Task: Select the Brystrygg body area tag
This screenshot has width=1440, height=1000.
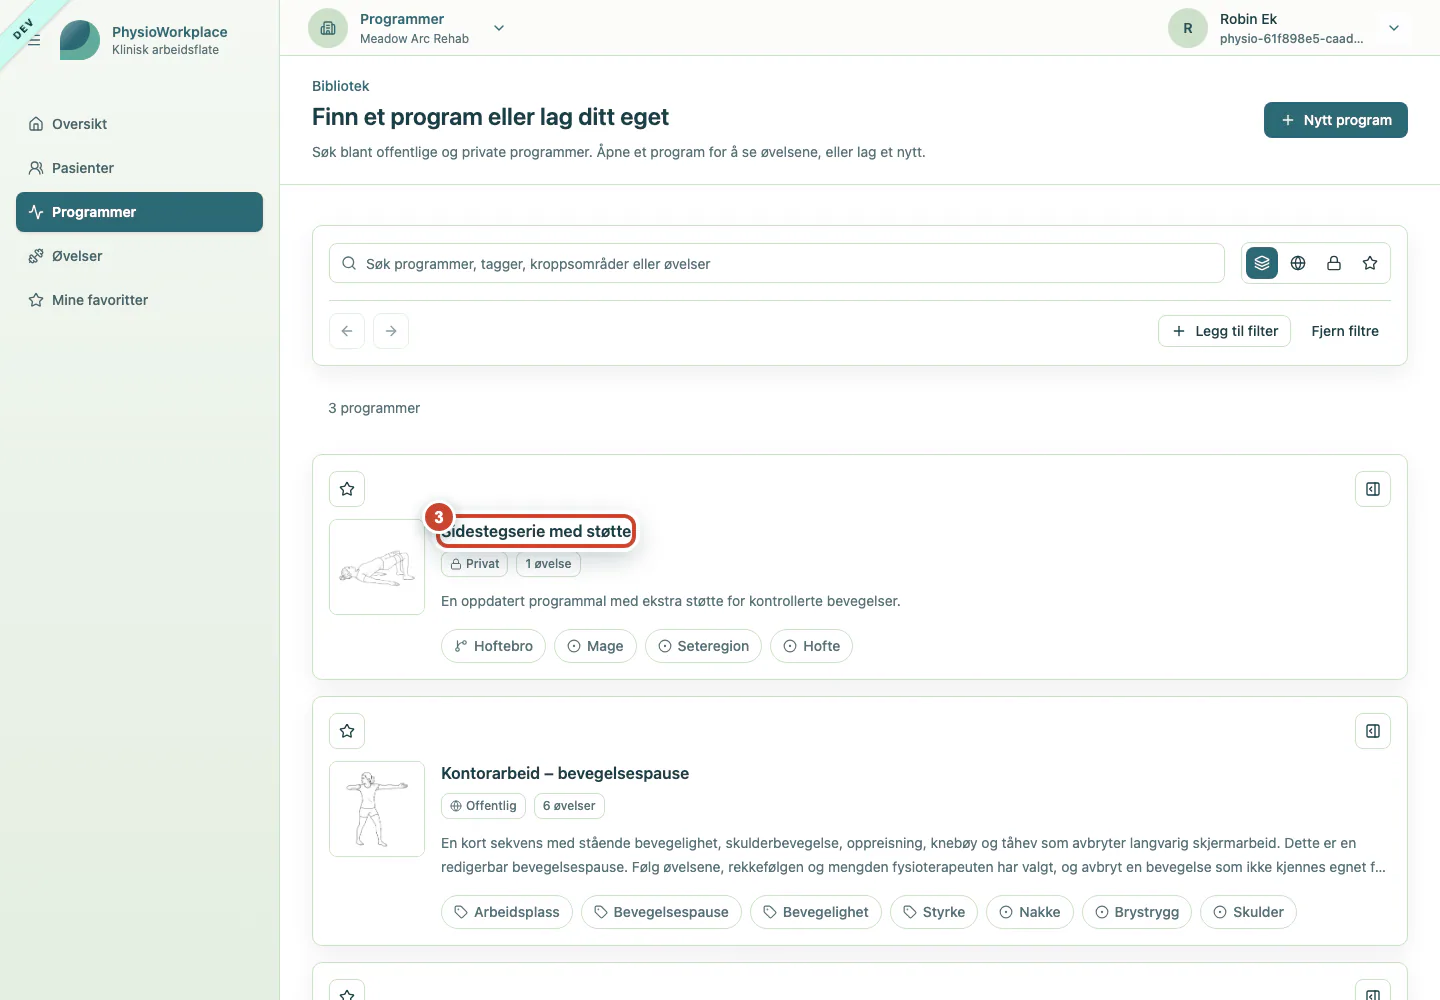Action: 1137,912
